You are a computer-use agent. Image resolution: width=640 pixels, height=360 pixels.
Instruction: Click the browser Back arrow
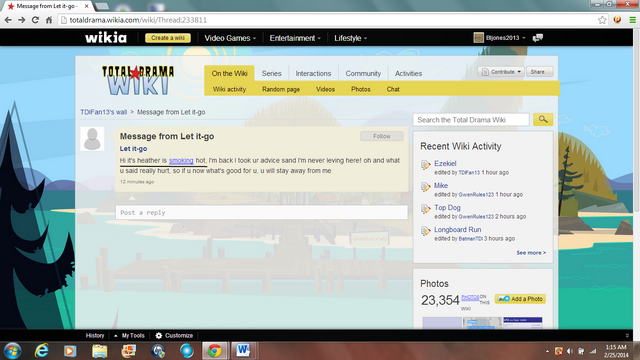[8, 20]
